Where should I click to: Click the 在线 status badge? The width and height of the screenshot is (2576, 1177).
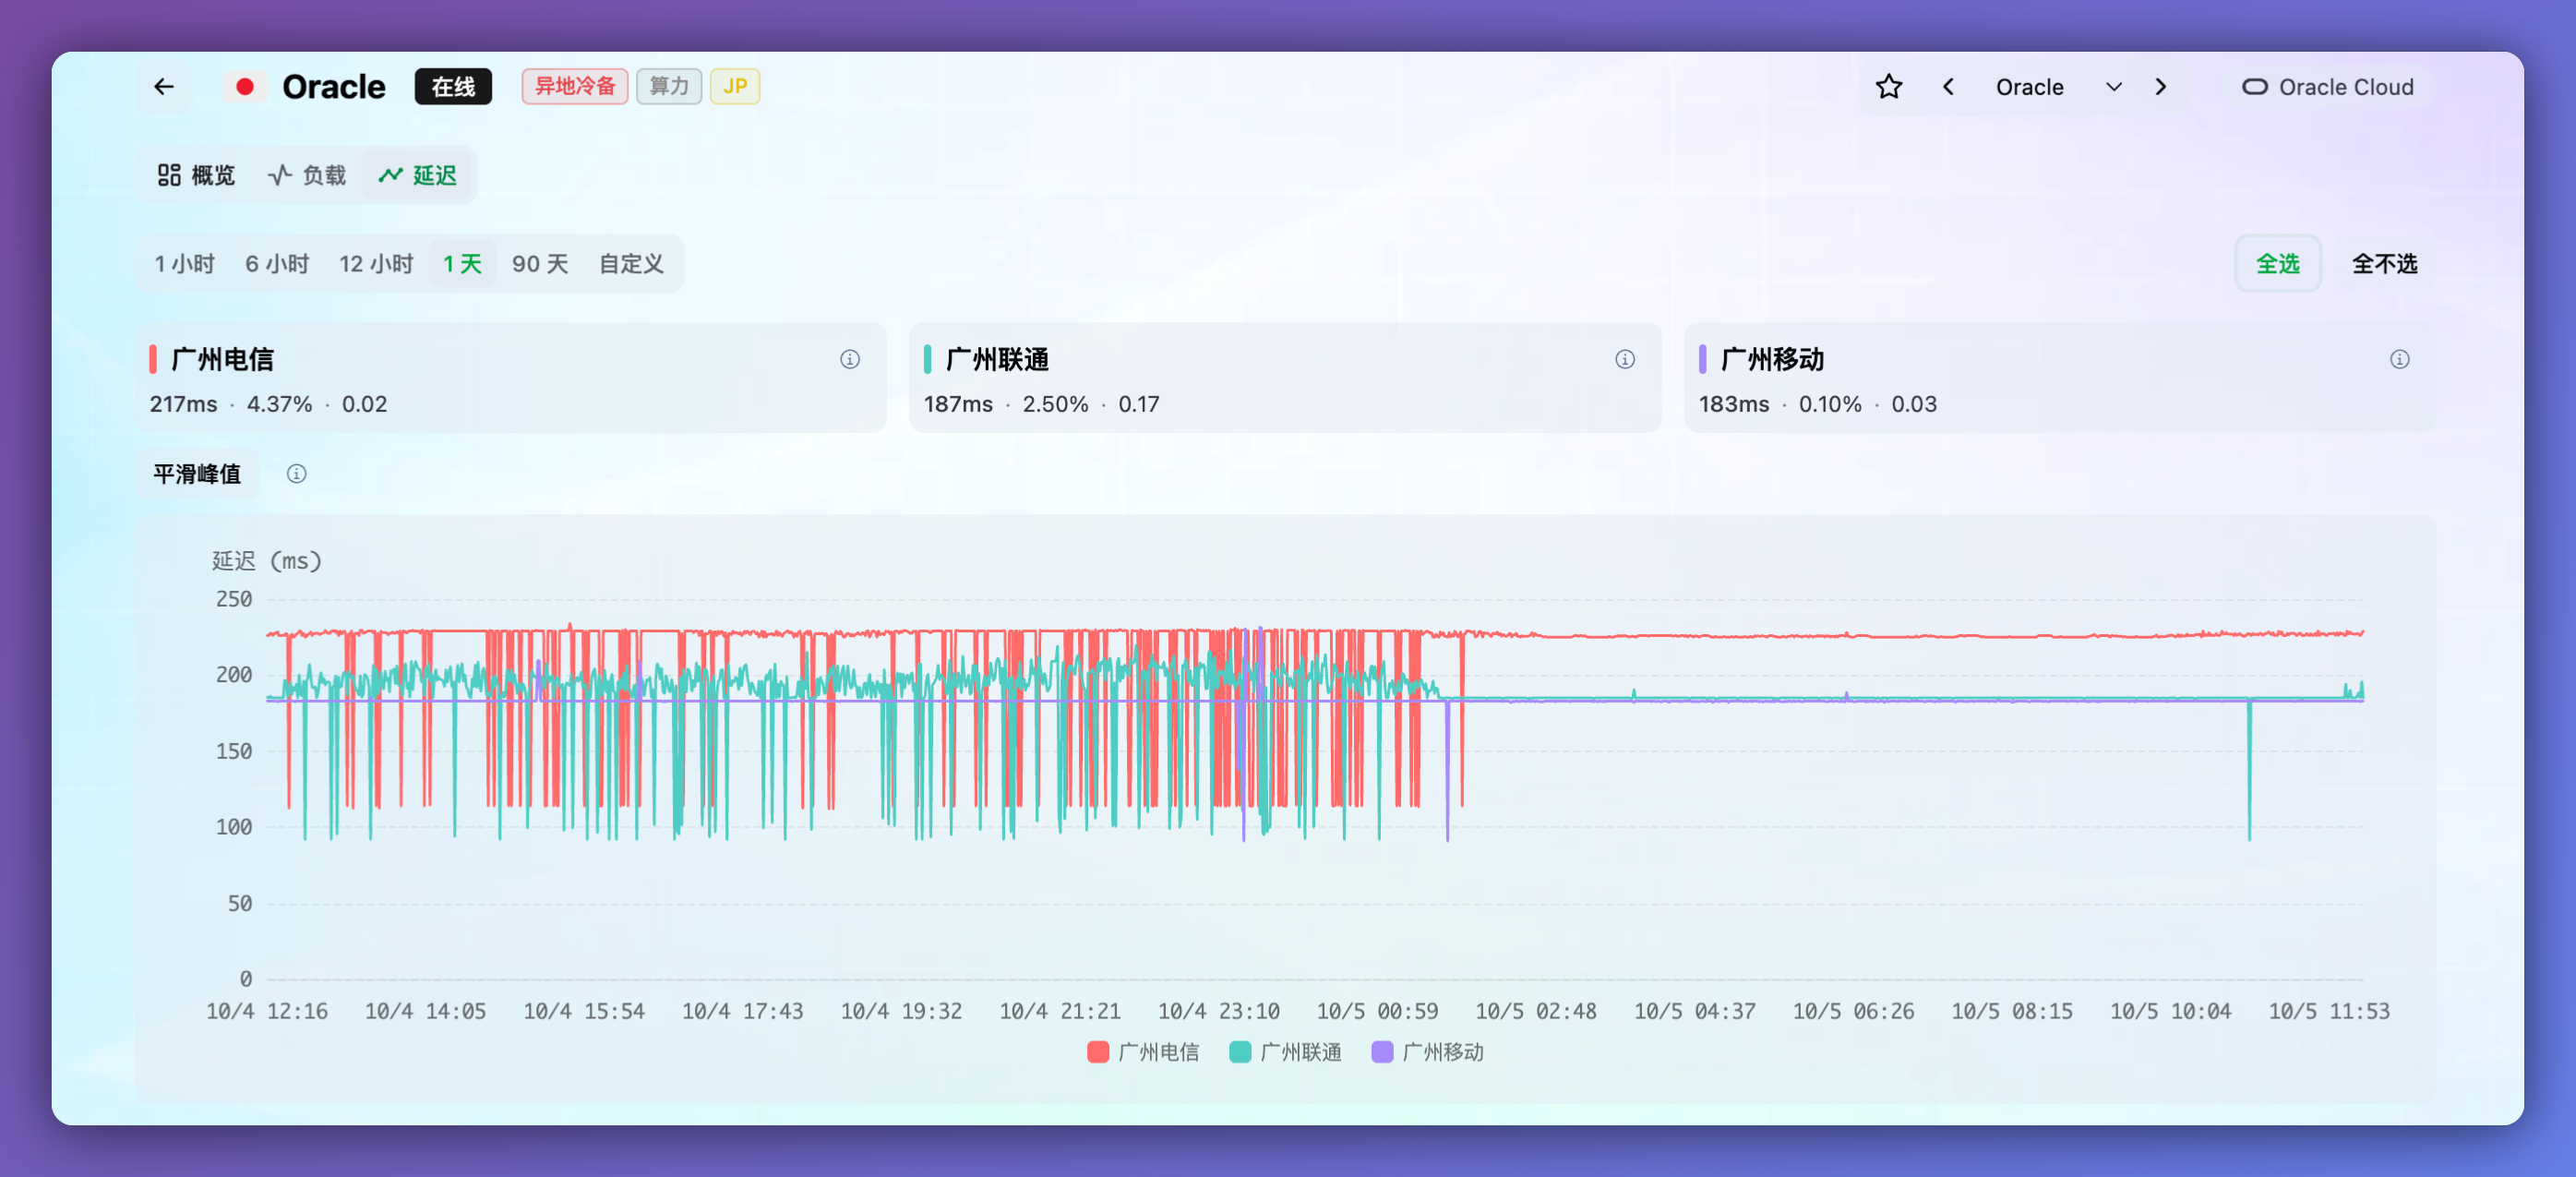point(453,87)
